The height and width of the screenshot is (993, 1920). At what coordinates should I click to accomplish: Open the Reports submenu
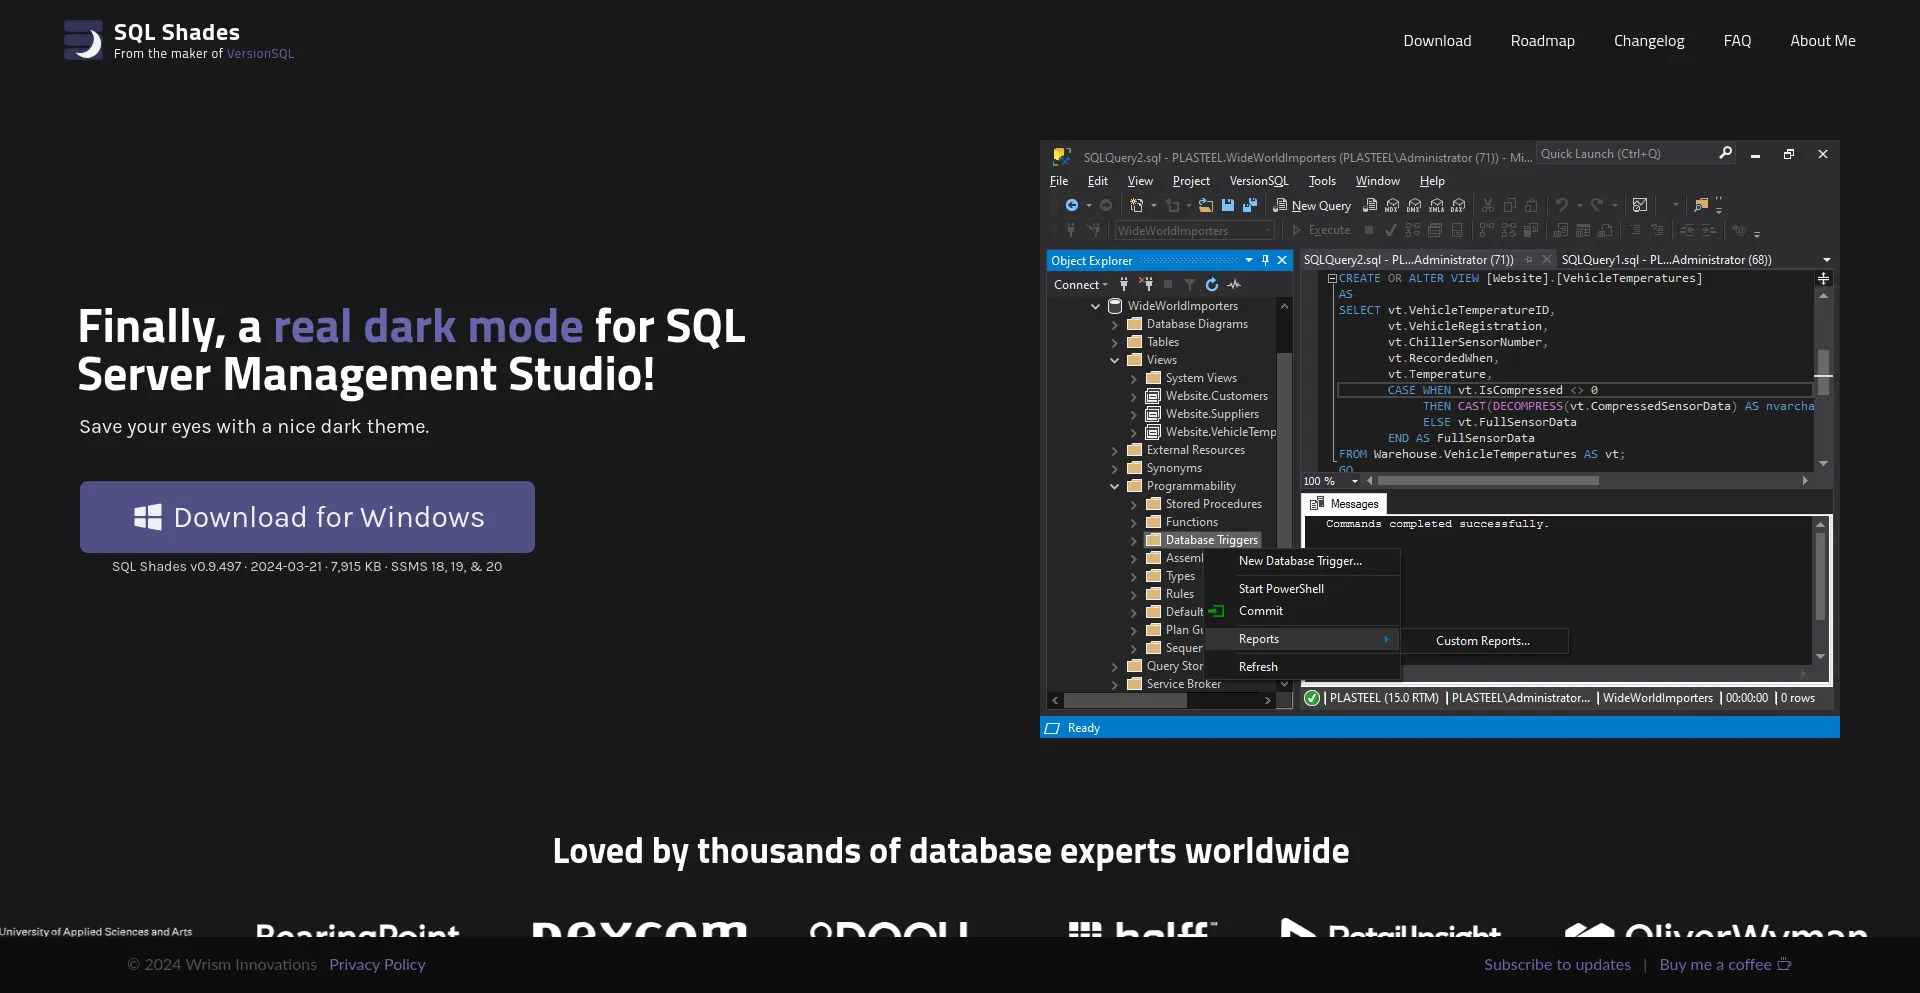pyautogui.click(x=1300, y=639)
